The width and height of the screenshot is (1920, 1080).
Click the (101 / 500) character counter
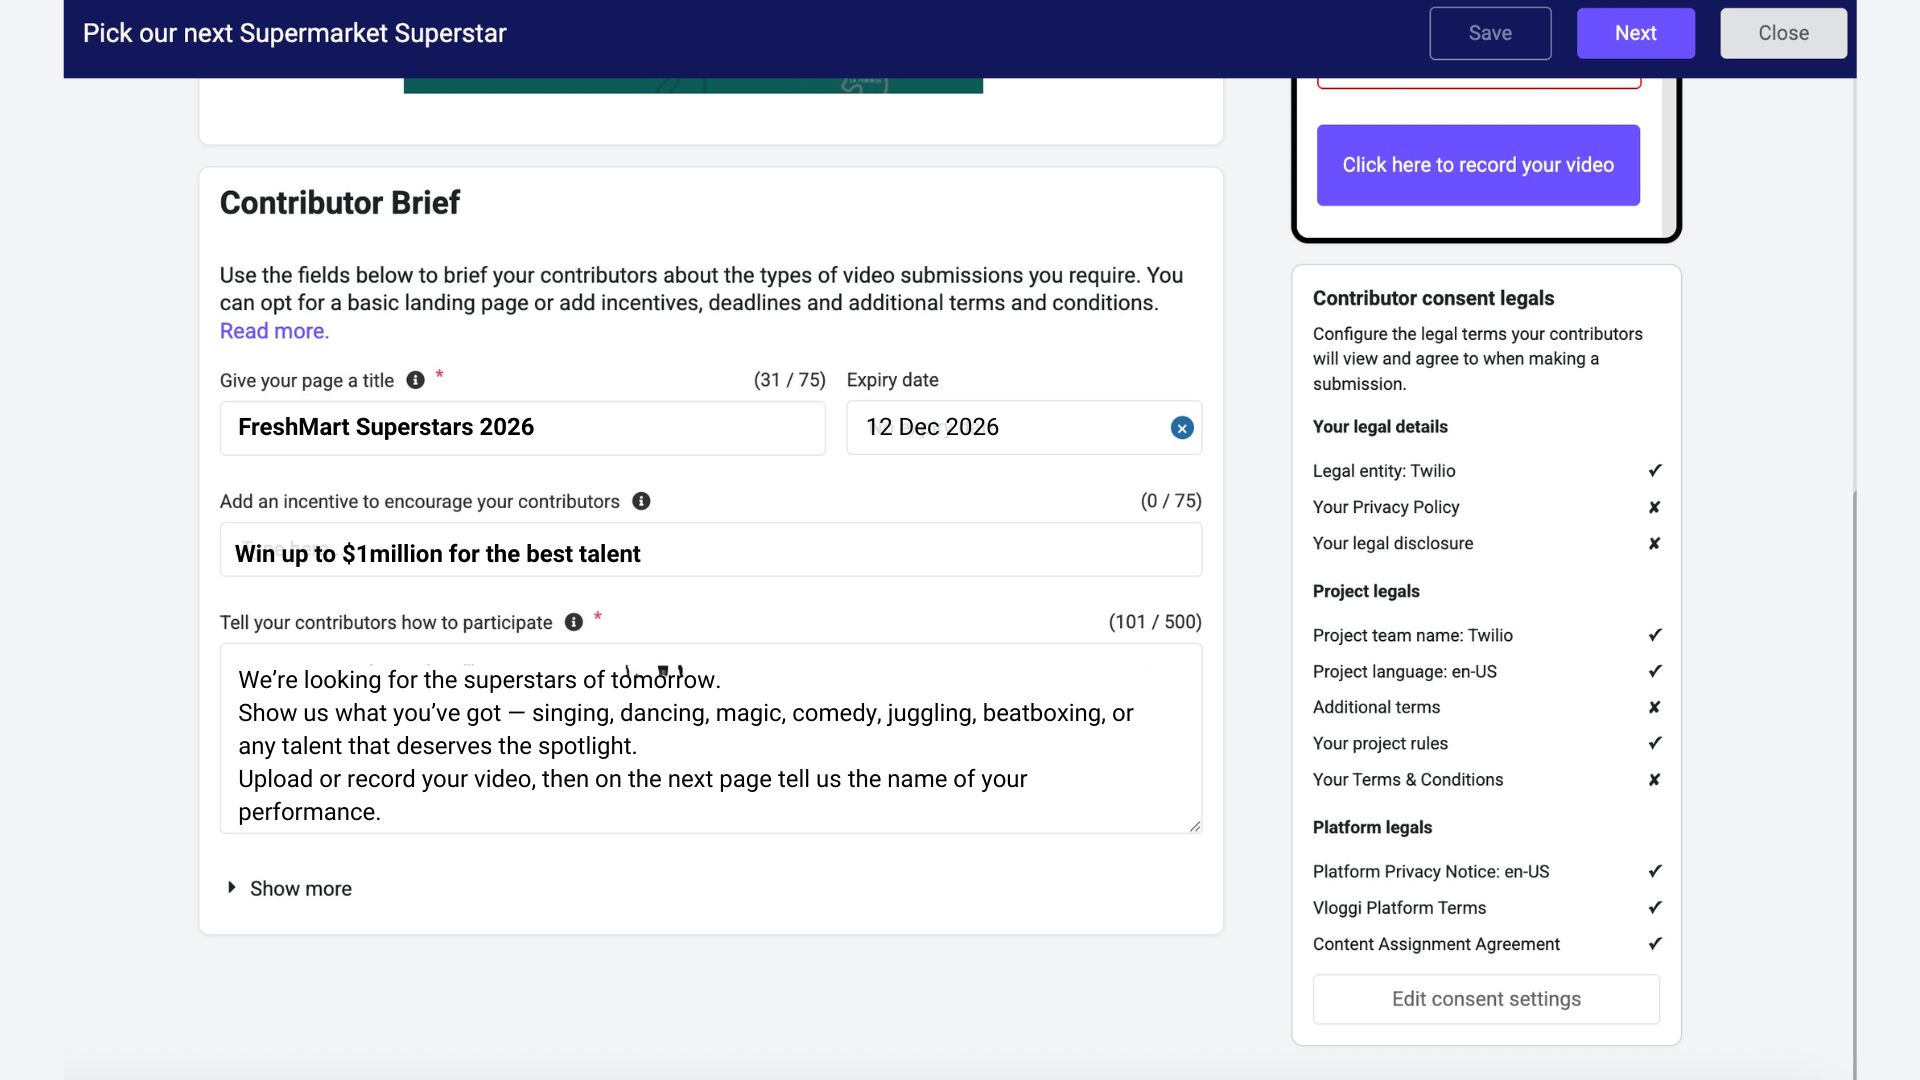pyautogui.click(x=1155, y=622)
